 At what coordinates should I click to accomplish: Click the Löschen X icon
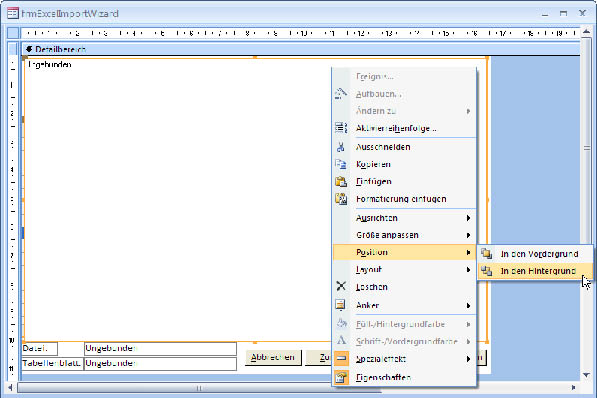(341, 286)
